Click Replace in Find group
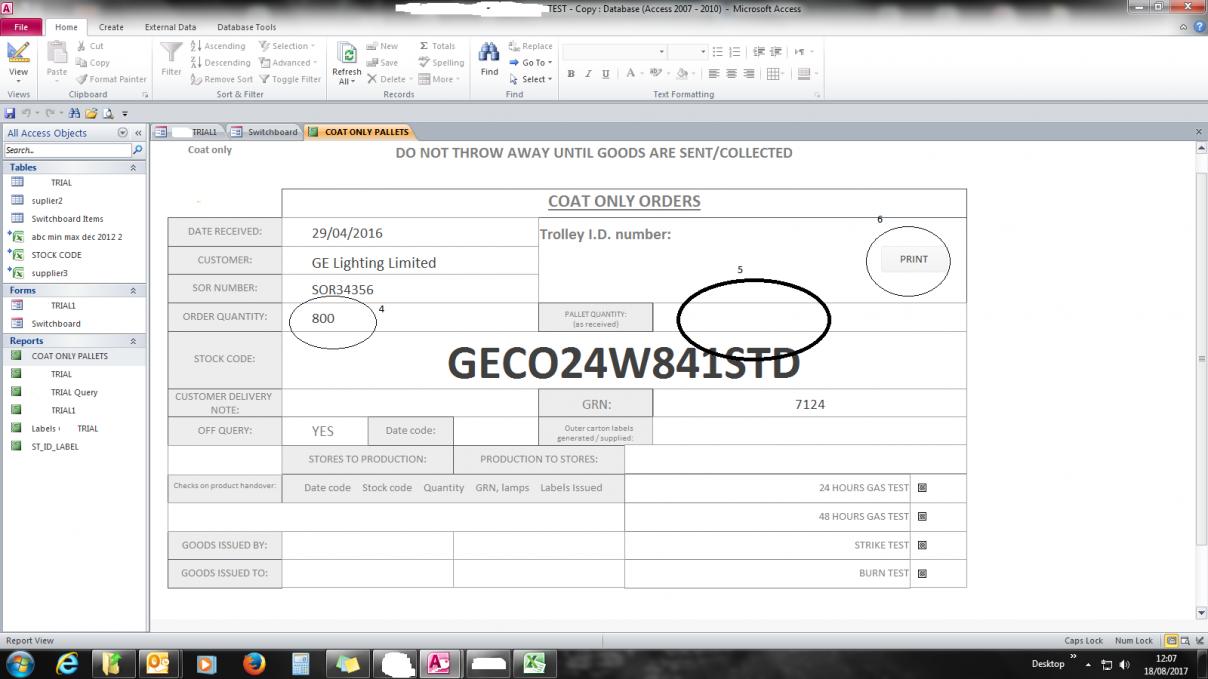This screenshot has height=679, width=1208. tap(530, 46)
